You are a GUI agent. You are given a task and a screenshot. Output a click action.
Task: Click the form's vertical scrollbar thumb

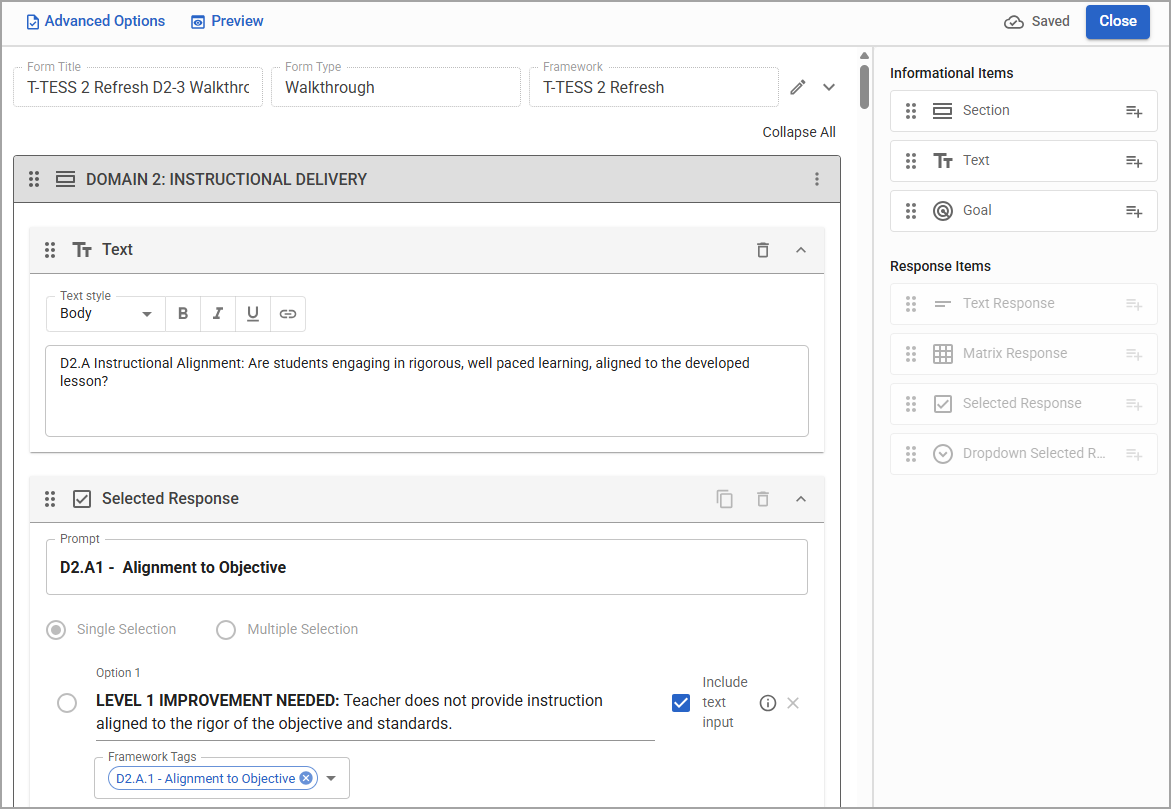coord(864,87)
